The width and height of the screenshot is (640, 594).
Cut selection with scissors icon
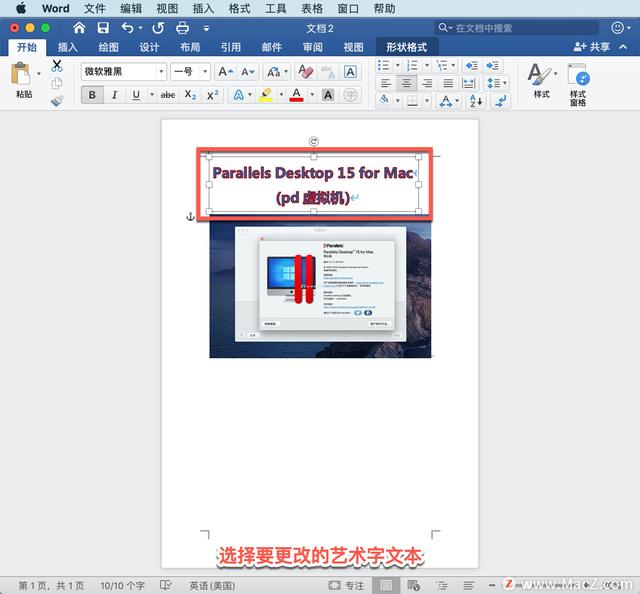pyautogui.click(x=57, y=66)
